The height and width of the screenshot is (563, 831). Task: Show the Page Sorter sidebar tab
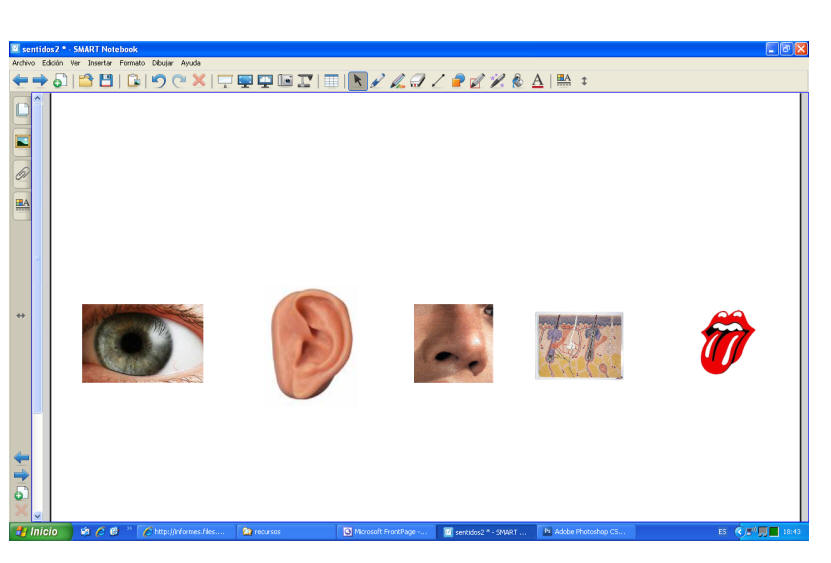click(x=21, y=110)
